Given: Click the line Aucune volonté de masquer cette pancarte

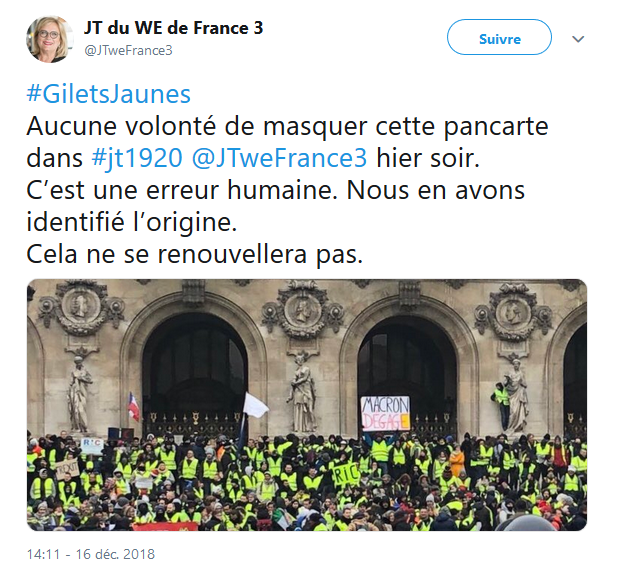Looking at the screenshot, I should click(x=287, y=126).
